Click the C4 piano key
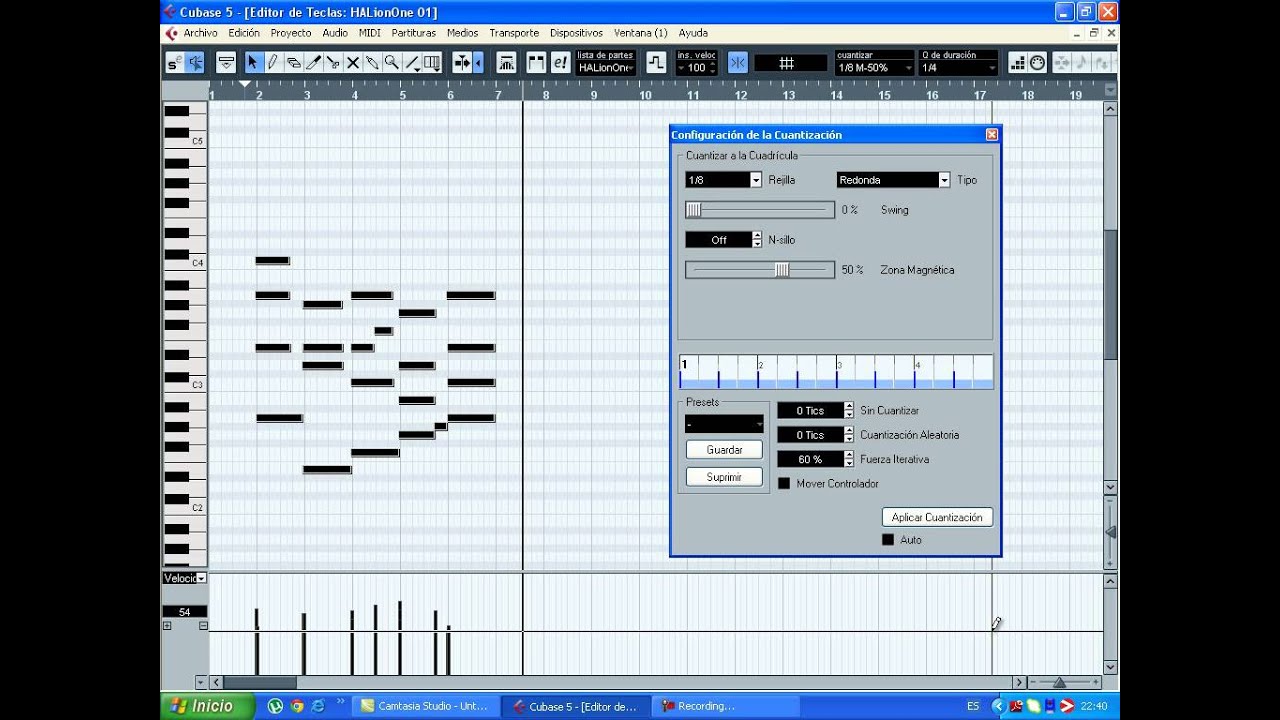Screen dimensions: 1280x720 click(x=185, y=264)
